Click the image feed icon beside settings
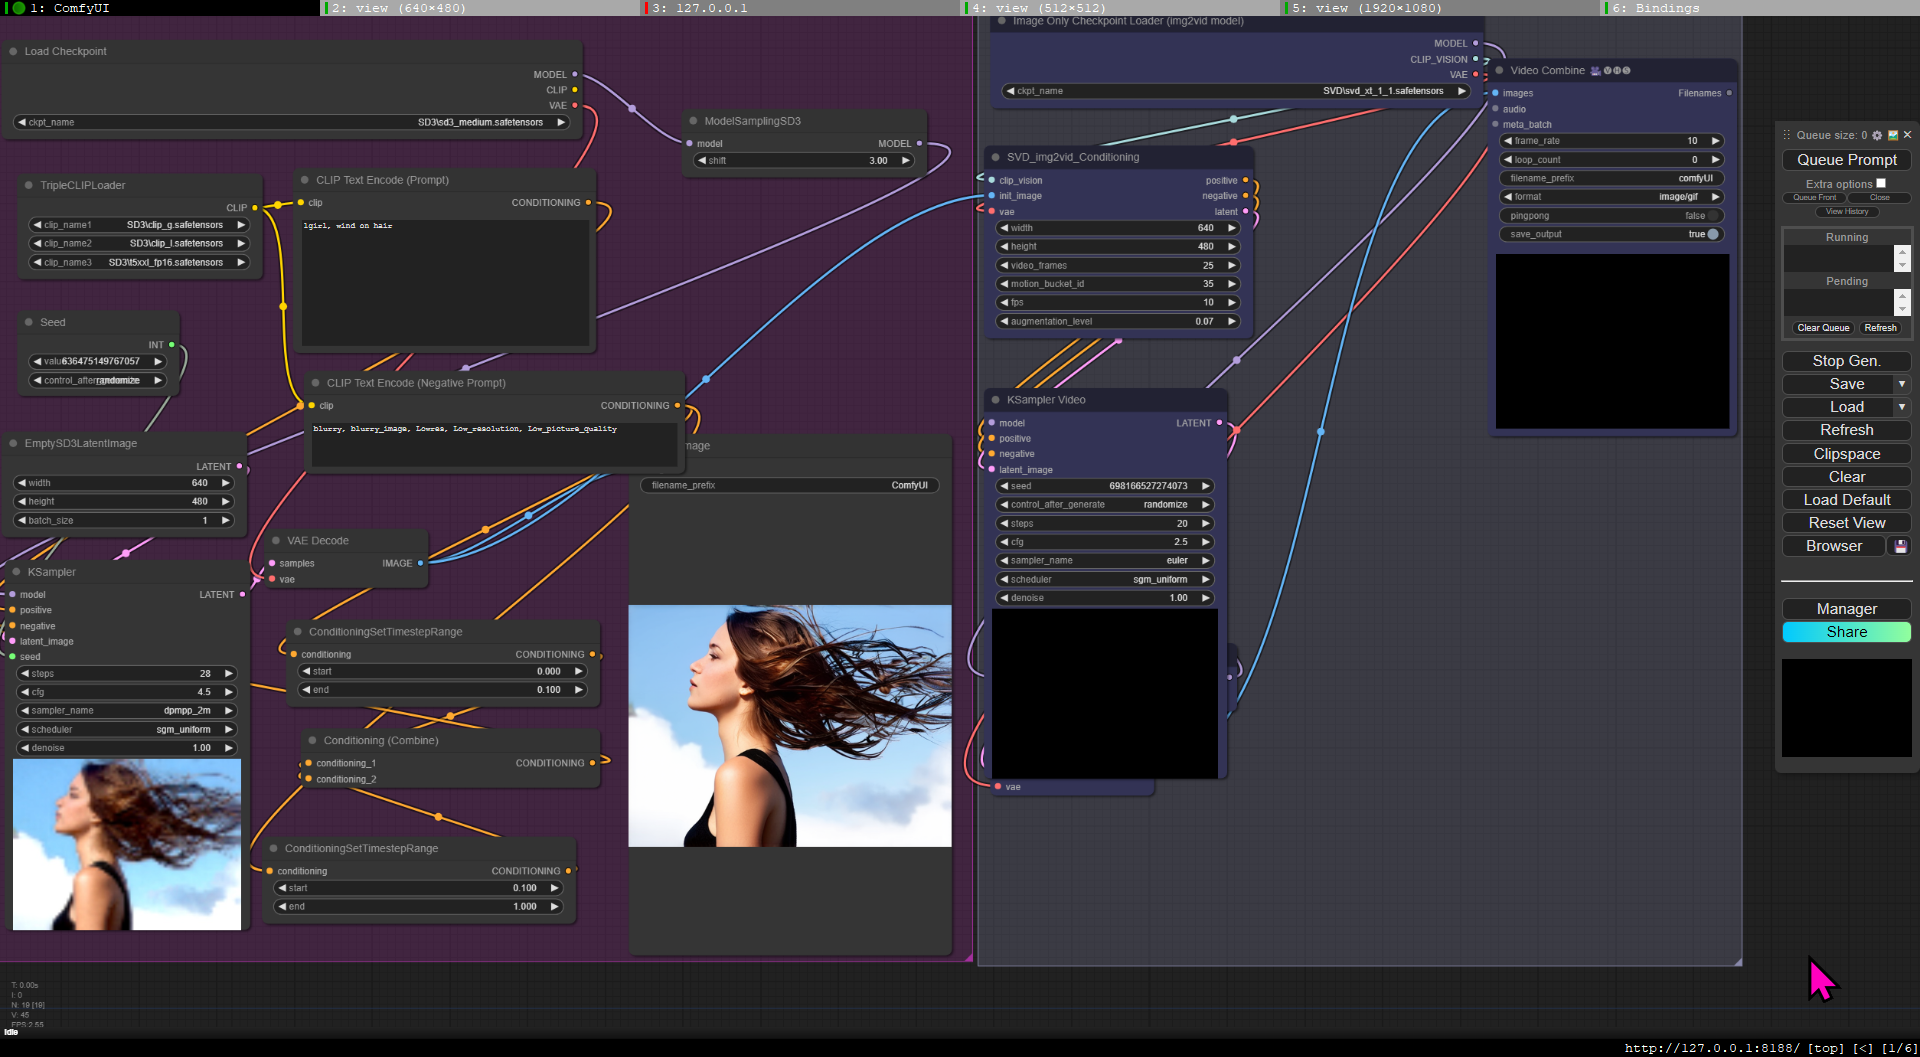 (x=1893, y=135)
